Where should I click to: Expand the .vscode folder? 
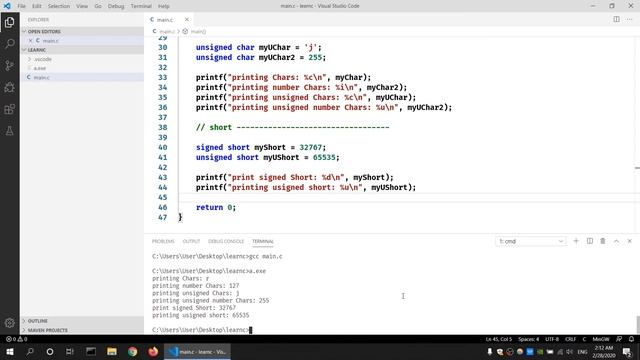coord(82,59)
